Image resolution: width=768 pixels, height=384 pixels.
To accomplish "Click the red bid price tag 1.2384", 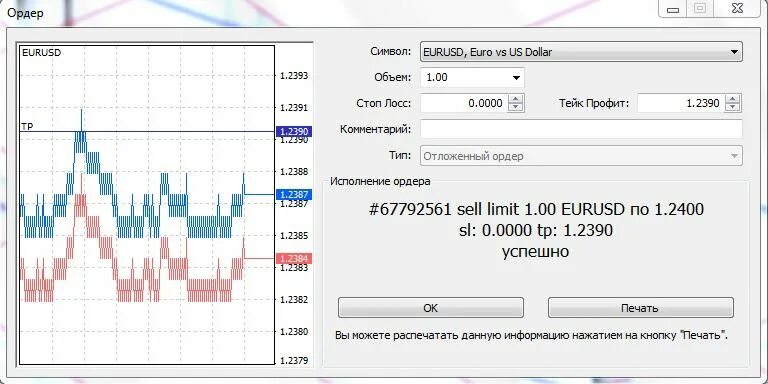I will [293, 258].
